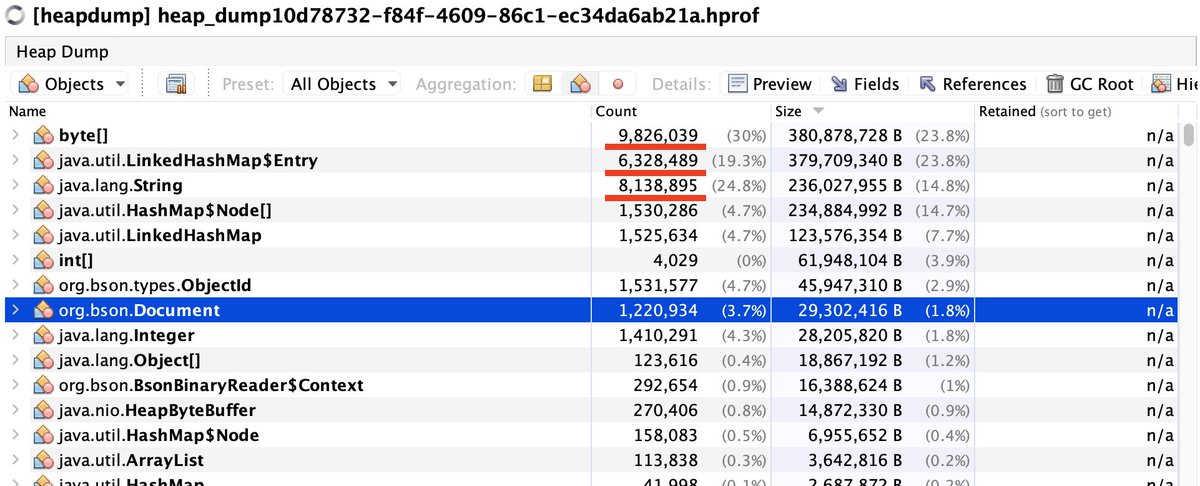Image resolution: width=1200 pixels, height=486 pixels.
Task: Click the java.lang.Object[] class icon
Action: [42, 360]
